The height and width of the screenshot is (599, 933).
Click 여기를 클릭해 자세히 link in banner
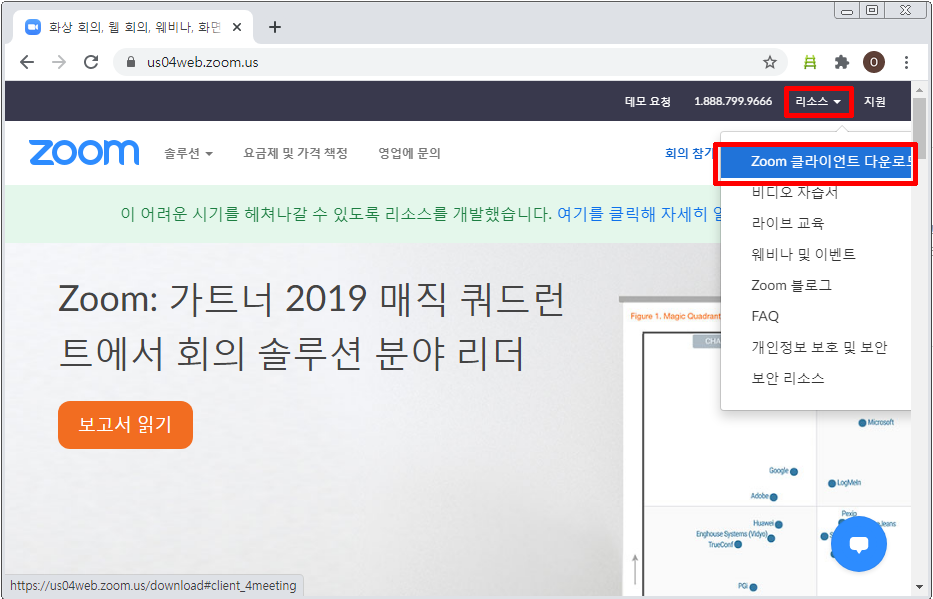(x=638, y=214)
